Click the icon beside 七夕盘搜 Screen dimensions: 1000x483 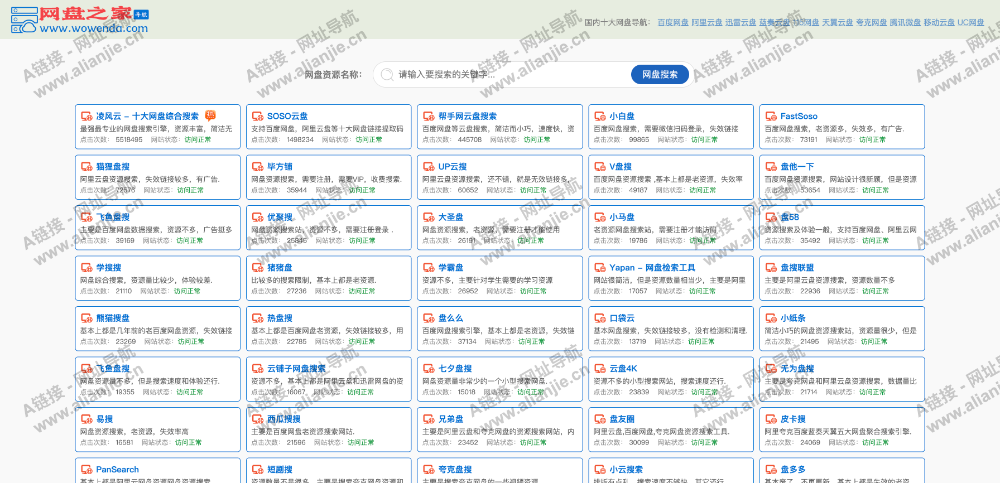click(429, 368)
